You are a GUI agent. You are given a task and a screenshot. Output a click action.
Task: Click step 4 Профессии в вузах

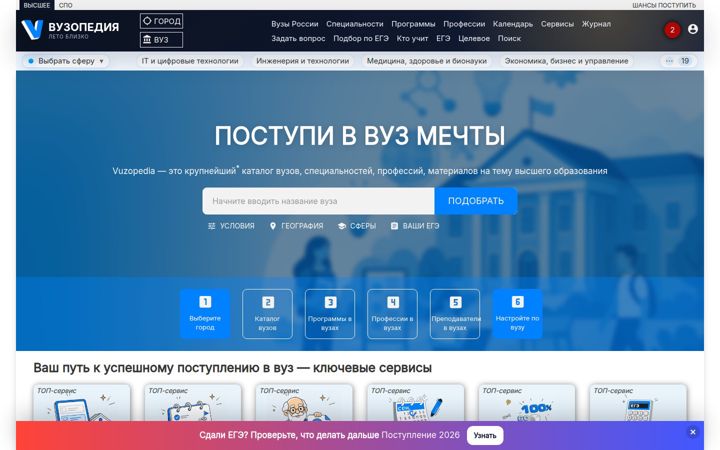(392, 314)
